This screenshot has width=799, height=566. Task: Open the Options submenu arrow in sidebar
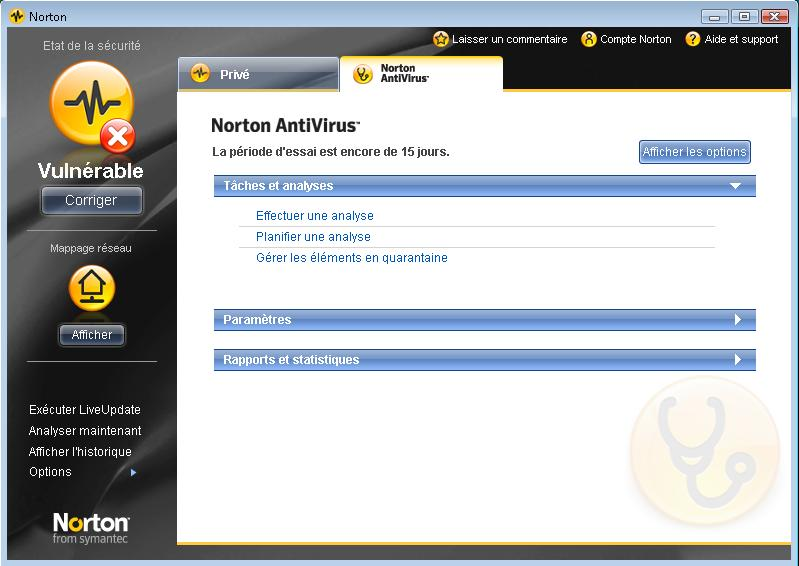click(134, 472)
